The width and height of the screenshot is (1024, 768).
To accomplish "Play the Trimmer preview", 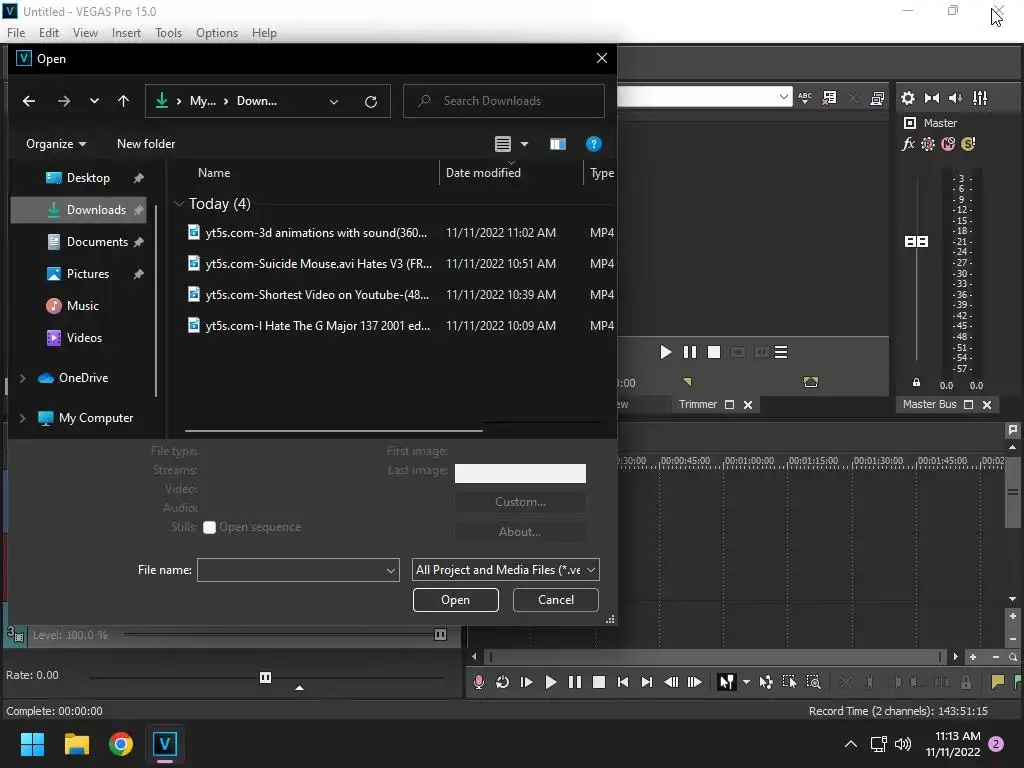I will [x=665, y=353].
